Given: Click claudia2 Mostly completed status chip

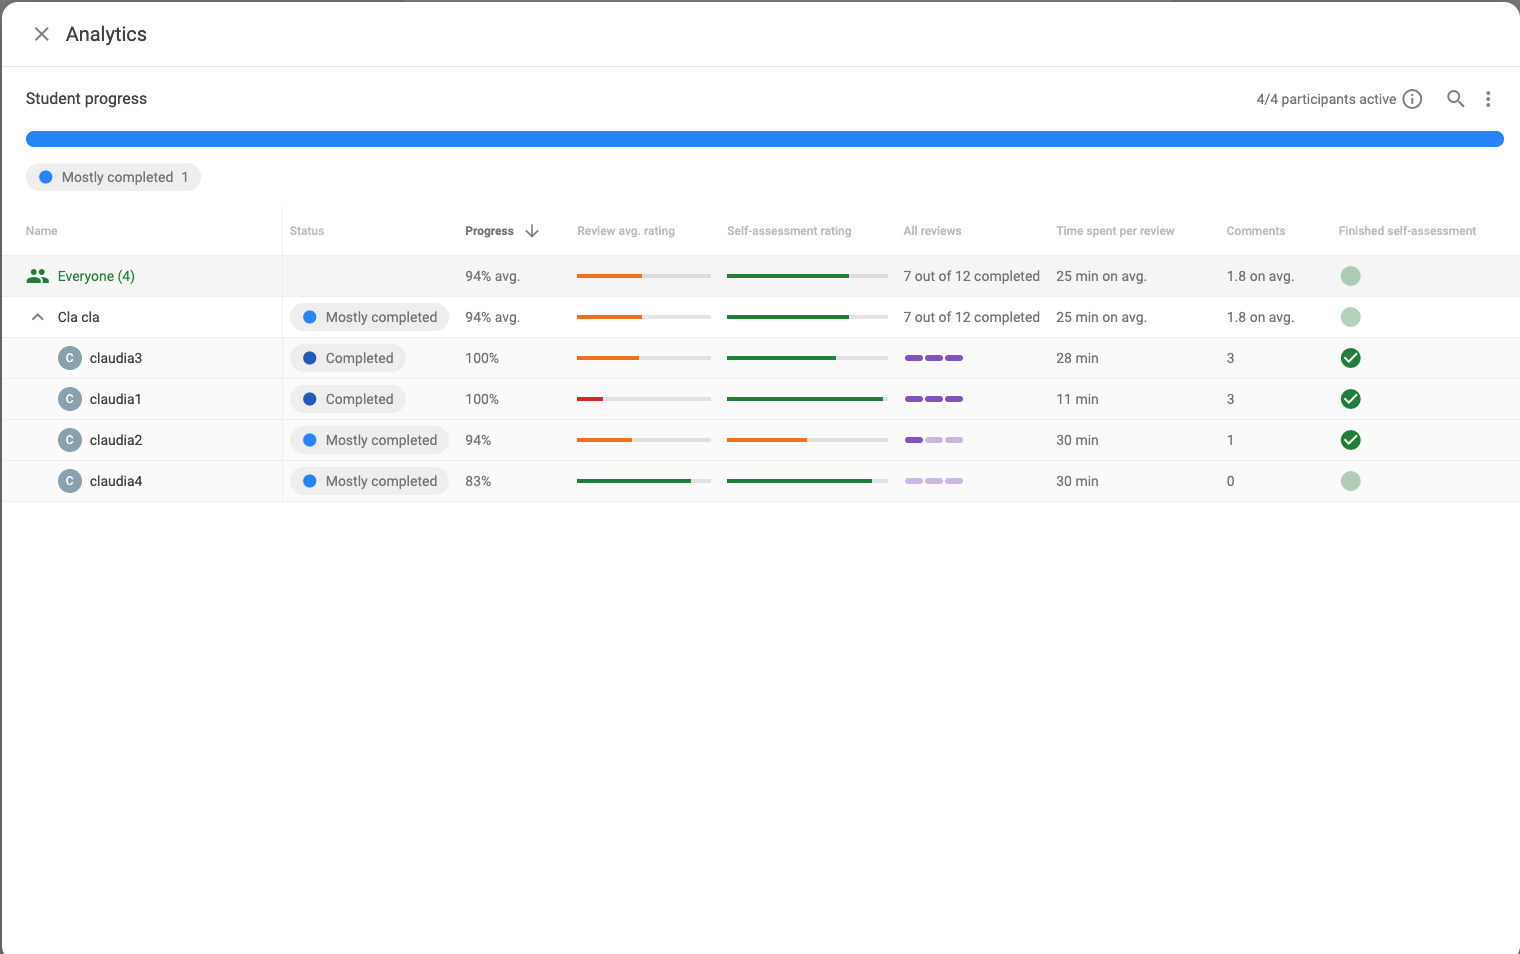Looking at the screenshot, I should click(x=369, y=440).
